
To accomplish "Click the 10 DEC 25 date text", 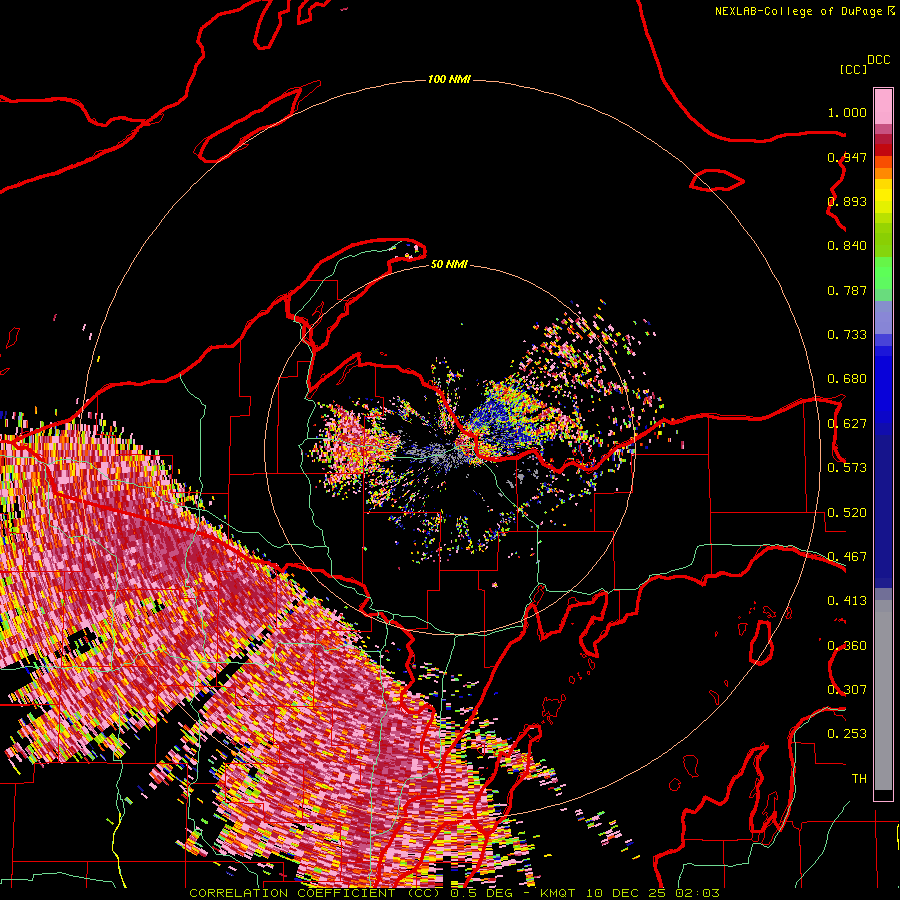I will tap(626, 893).
